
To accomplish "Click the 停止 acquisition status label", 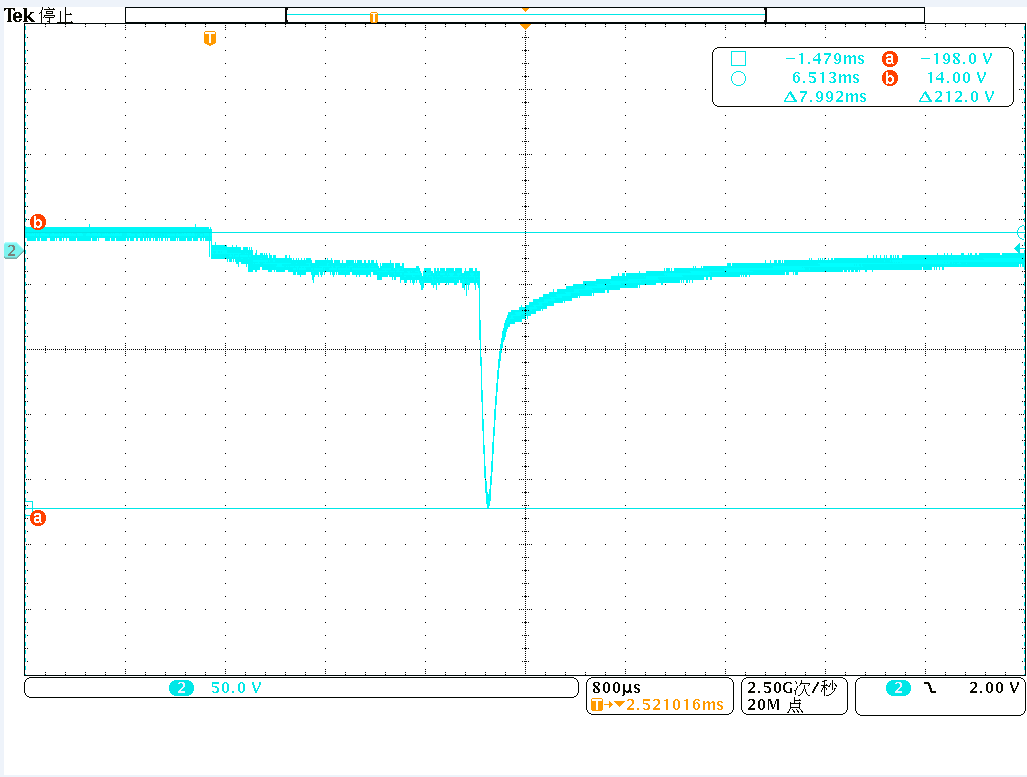I will click(56, 16).
